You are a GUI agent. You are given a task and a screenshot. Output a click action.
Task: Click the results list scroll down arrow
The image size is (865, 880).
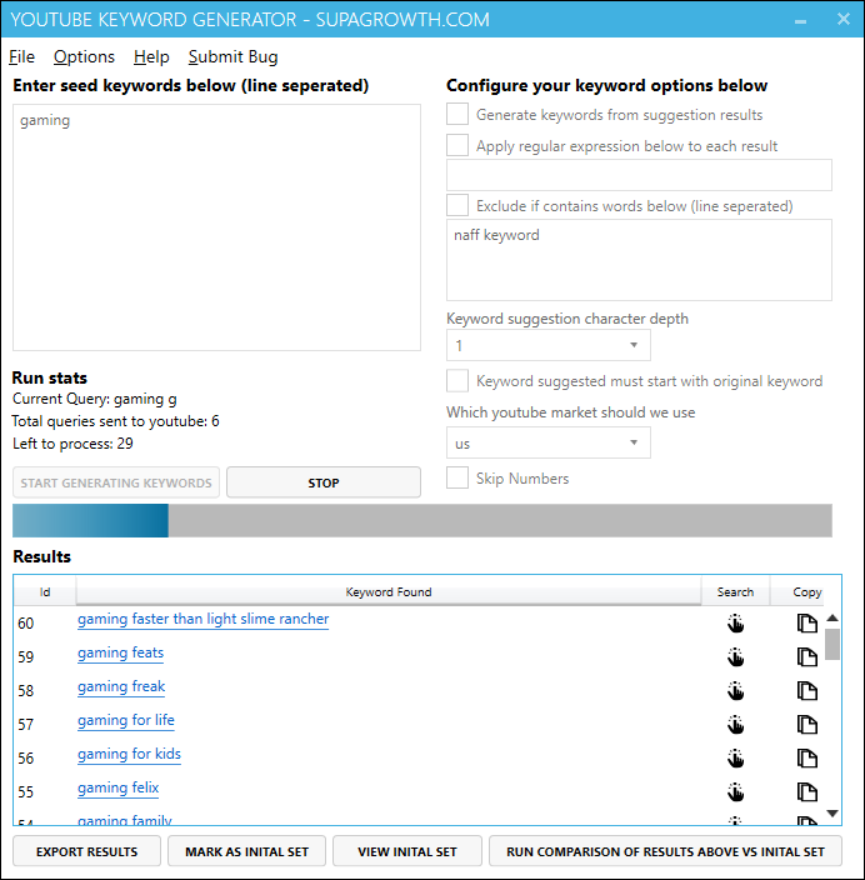pos(832,813)
